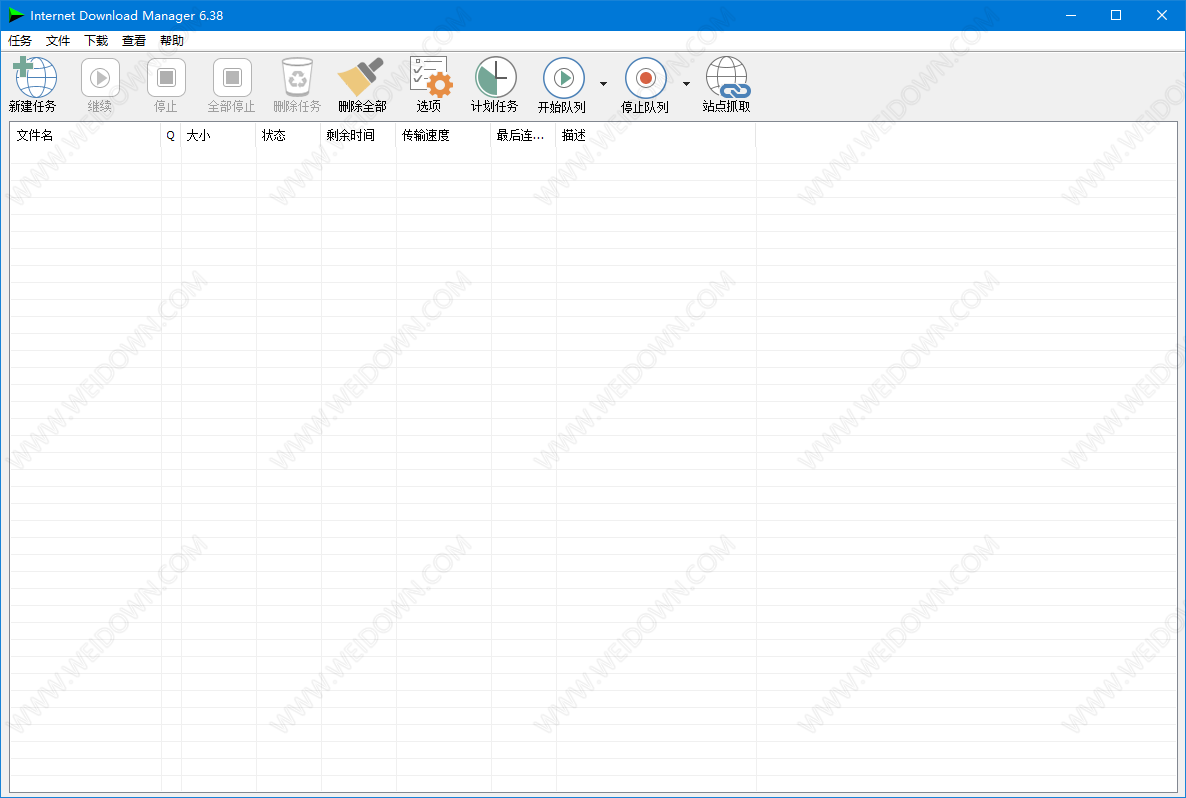Click the 开始队列 (start queue) icon
1186x798 pixels.
click(564, 77)
